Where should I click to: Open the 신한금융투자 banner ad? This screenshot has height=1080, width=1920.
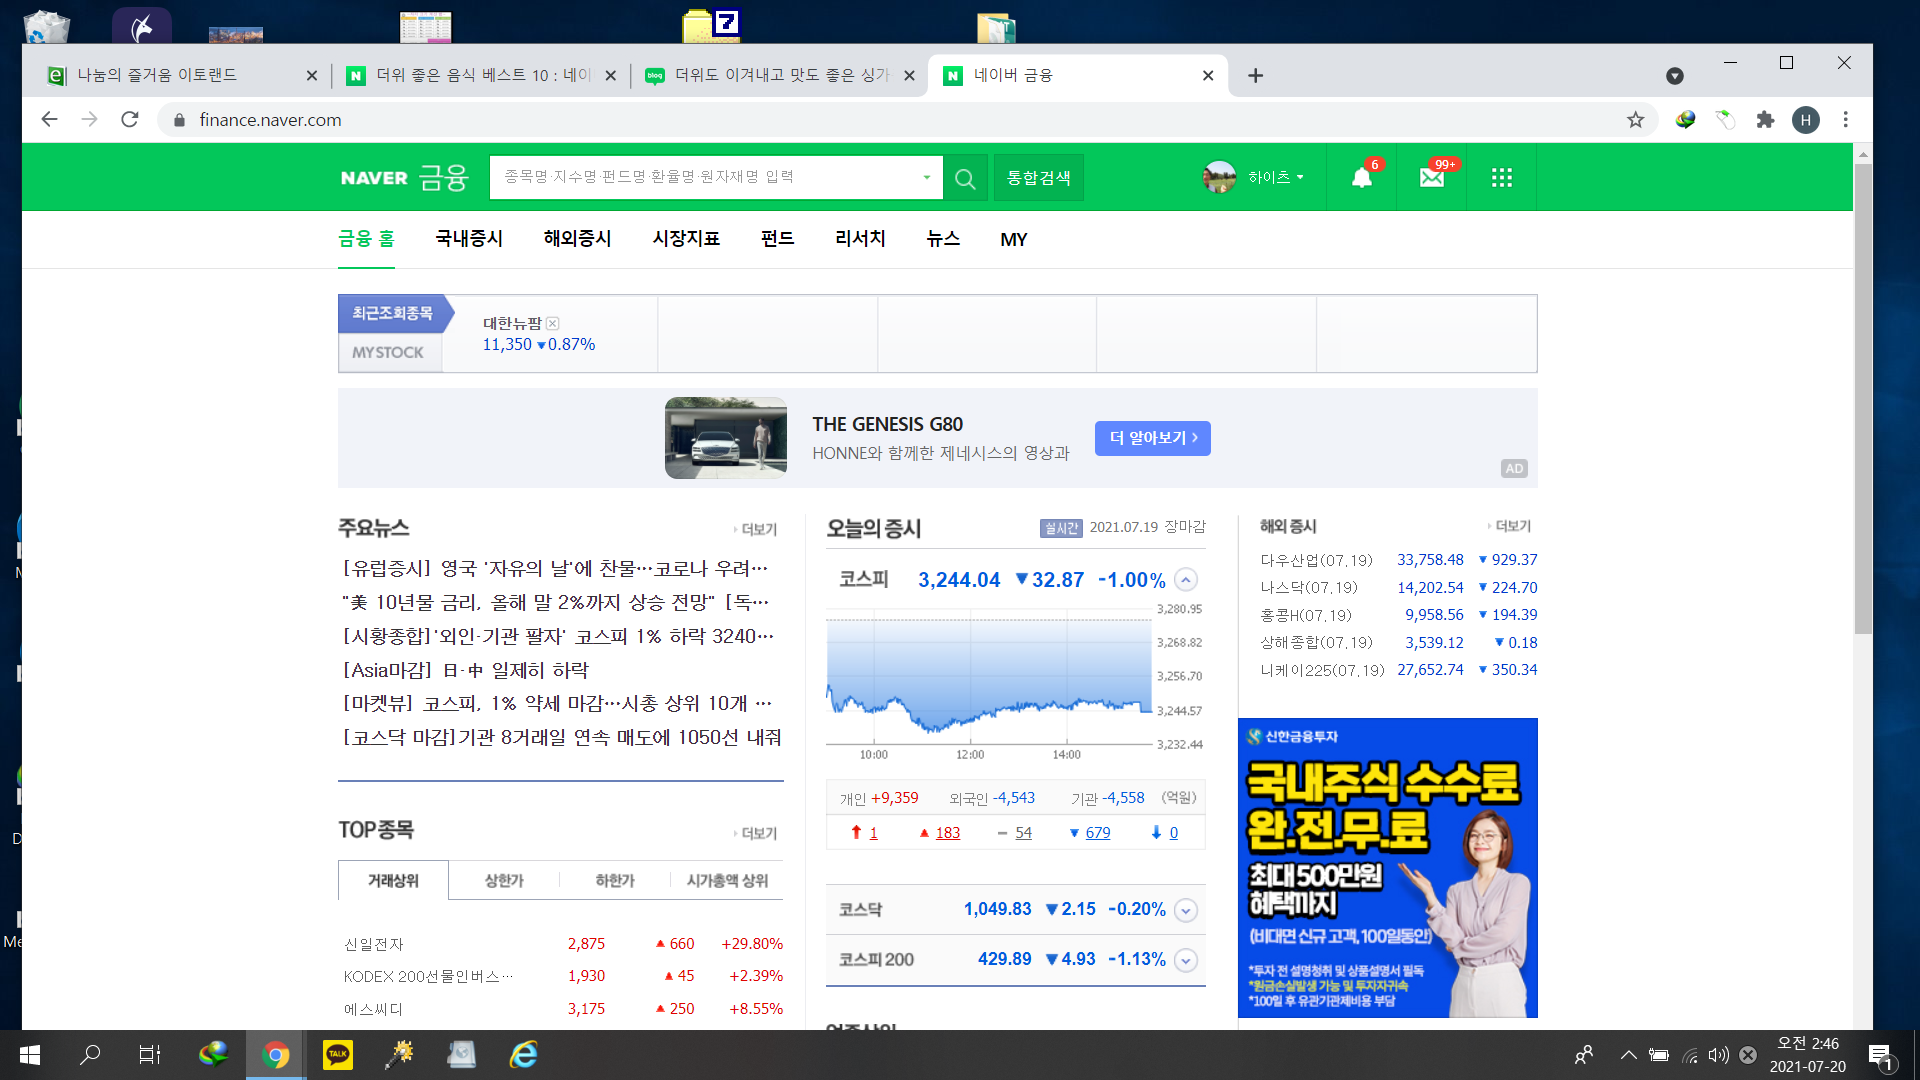1387,867
